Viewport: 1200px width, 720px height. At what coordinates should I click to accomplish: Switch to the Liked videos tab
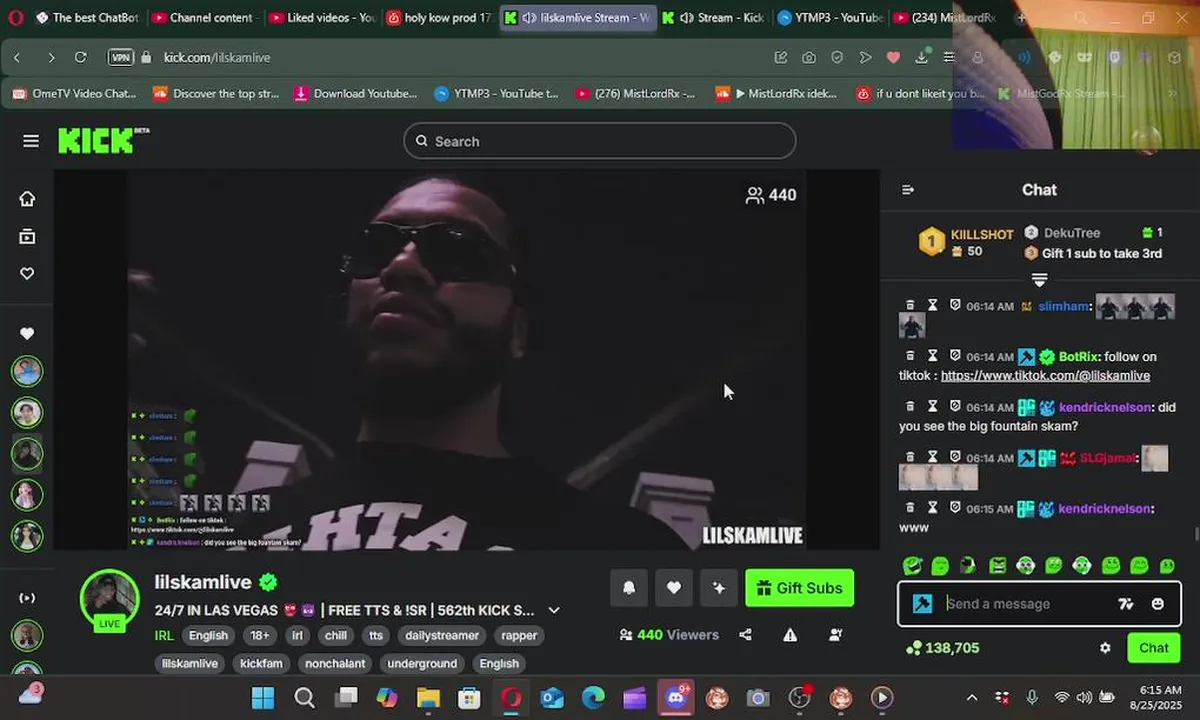pyautogui.click(x=323, y=18)
